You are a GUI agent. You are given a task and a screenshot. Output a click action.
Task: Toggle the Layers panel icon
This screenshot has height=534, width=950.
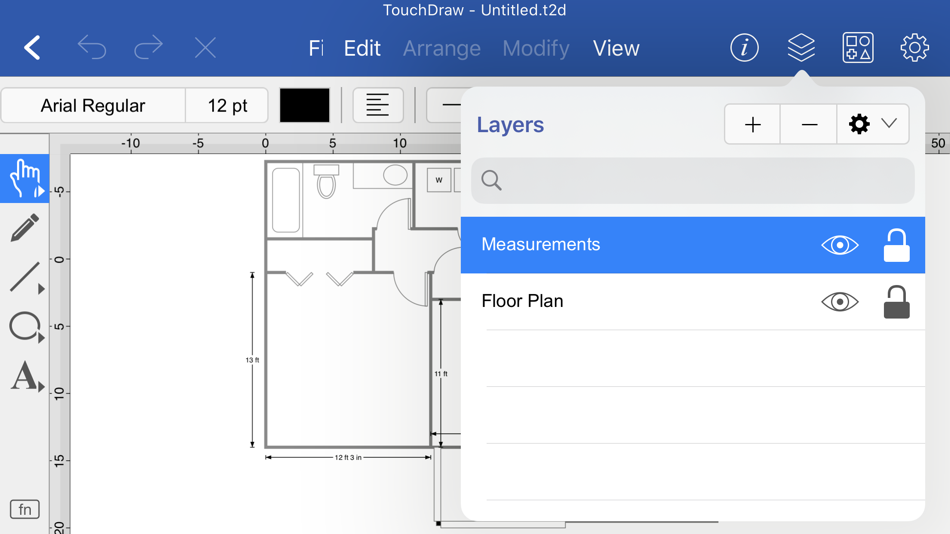pyautogui.click(x=801, y=48)
